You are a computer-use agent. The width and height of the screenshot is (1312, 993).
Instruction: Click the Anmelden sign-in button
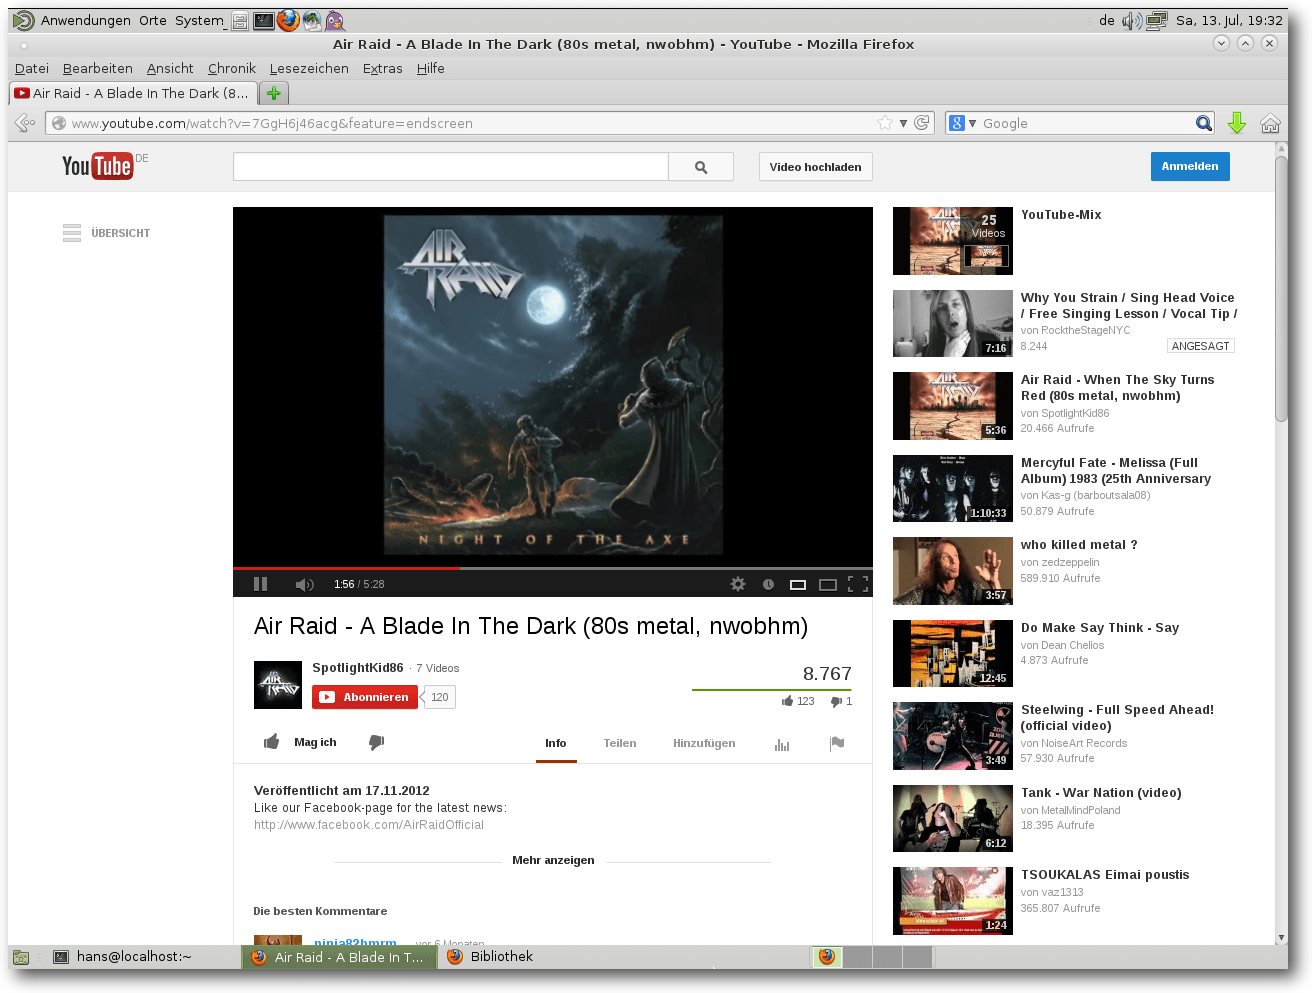(1190, 166)
